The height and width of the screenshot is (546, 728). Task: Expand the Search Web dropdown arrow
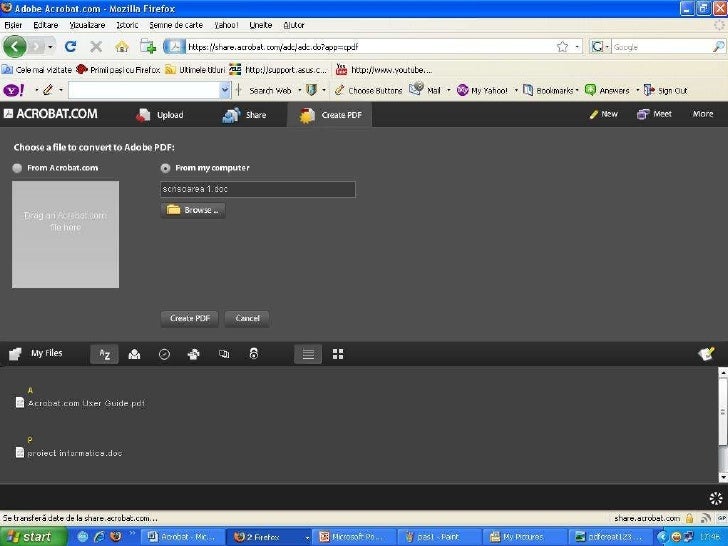[x=299, y=90]
